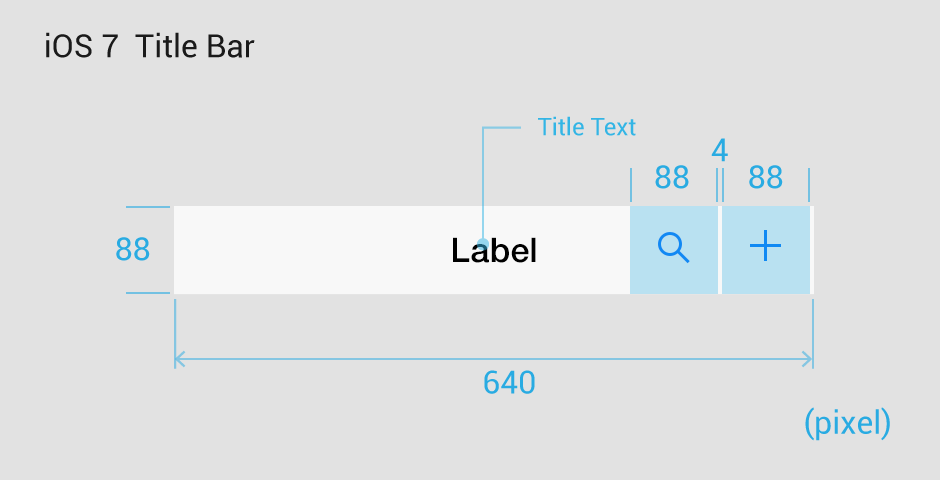Click the 88 above the plus button
940x480 pixels.
click(x=766, y=177)
